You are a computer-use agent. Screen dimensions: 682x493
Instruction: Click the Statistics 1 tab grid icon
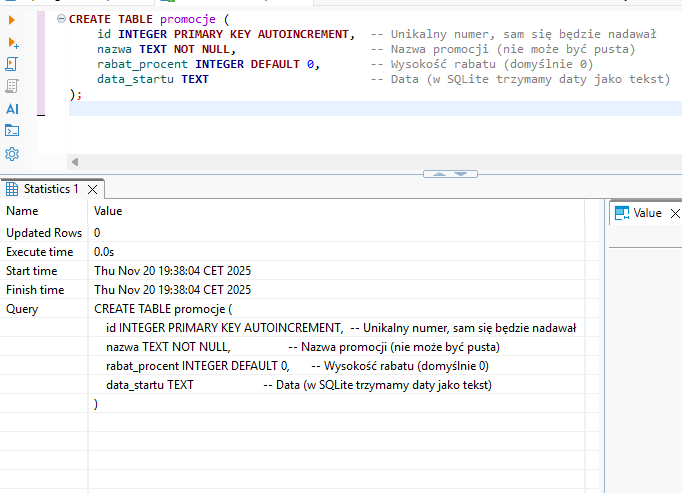click(x=12, y=188)
